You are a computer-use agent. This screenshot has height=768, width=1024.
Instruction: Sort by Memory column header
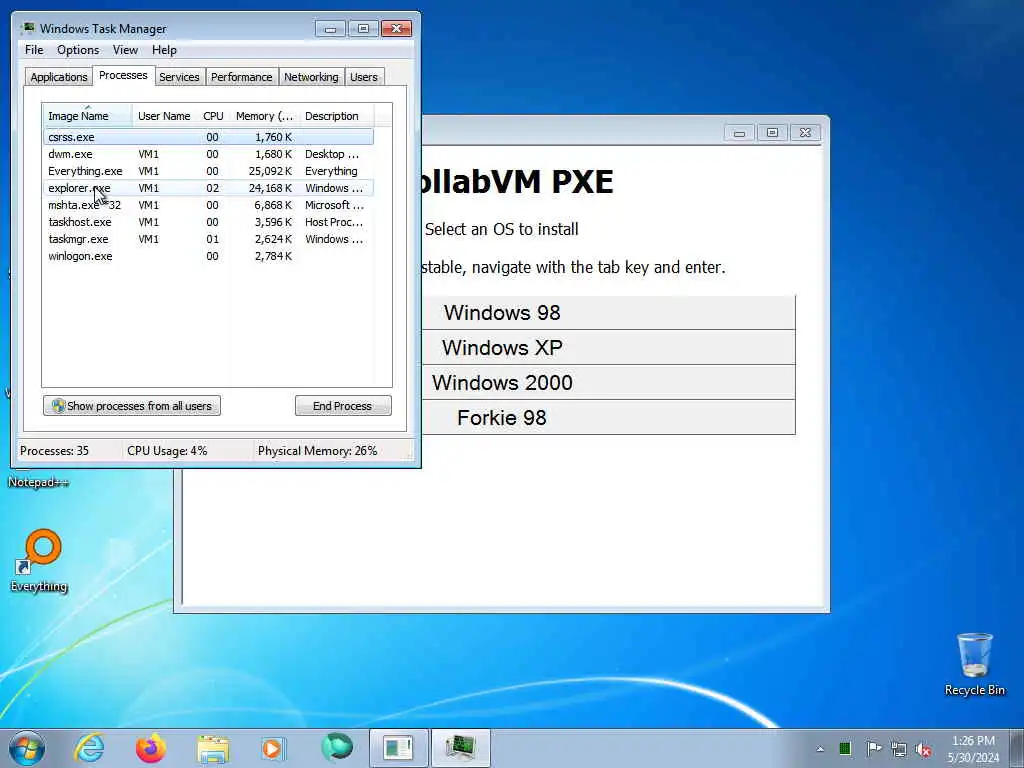264,116
